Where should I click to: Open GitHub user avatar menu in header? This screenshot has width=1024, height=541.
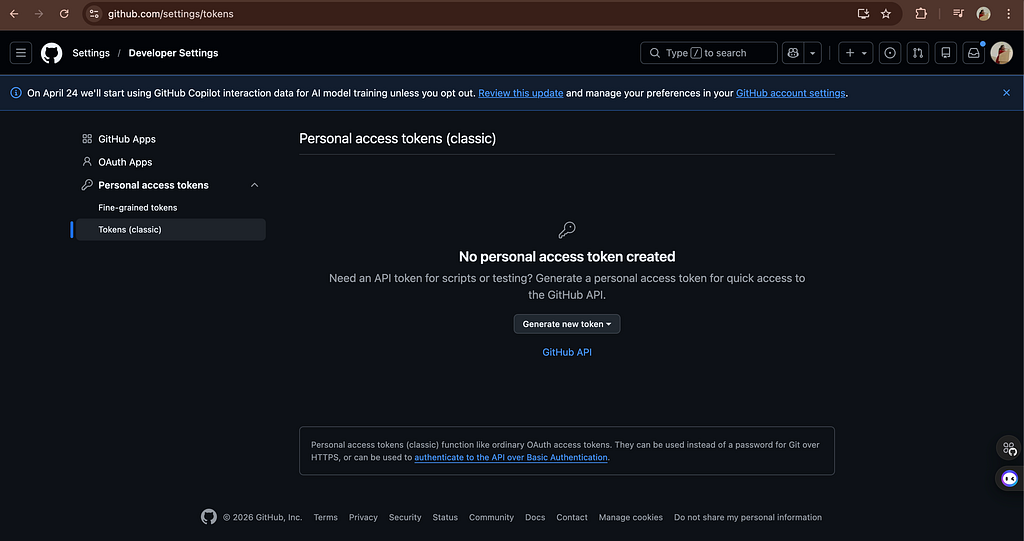click(x=1001, y=53)
